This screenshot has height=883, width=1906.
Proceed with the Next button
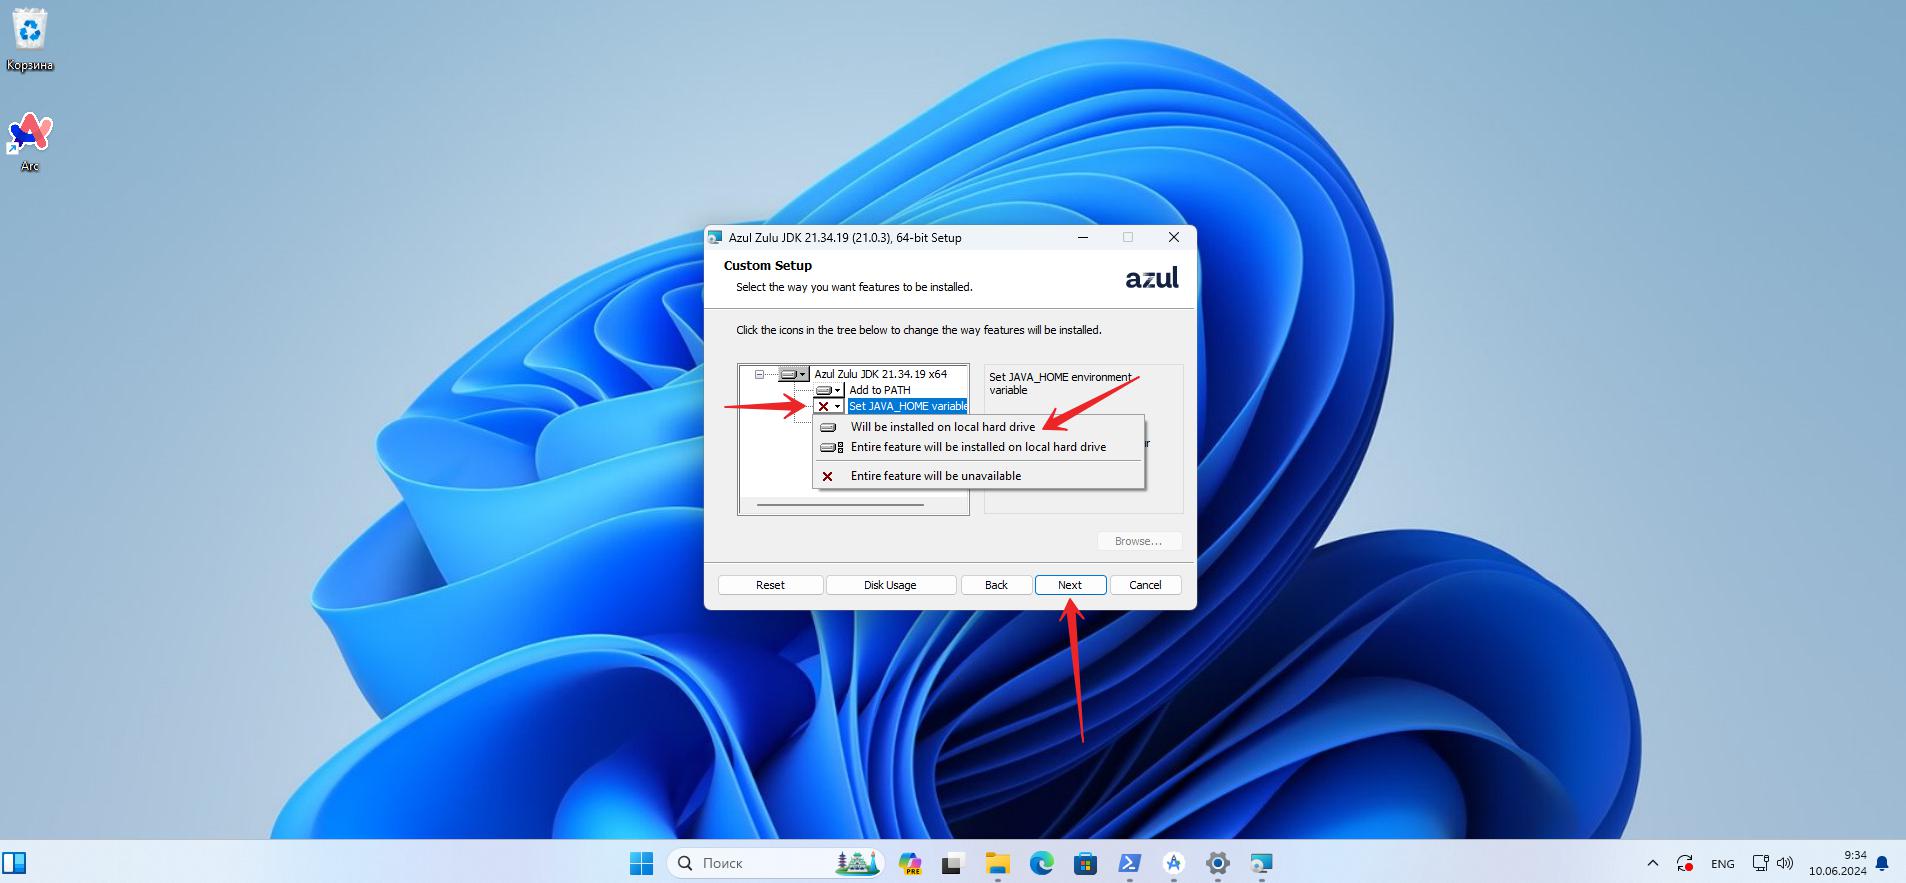pyautogui.click(x=1070, y=585)
